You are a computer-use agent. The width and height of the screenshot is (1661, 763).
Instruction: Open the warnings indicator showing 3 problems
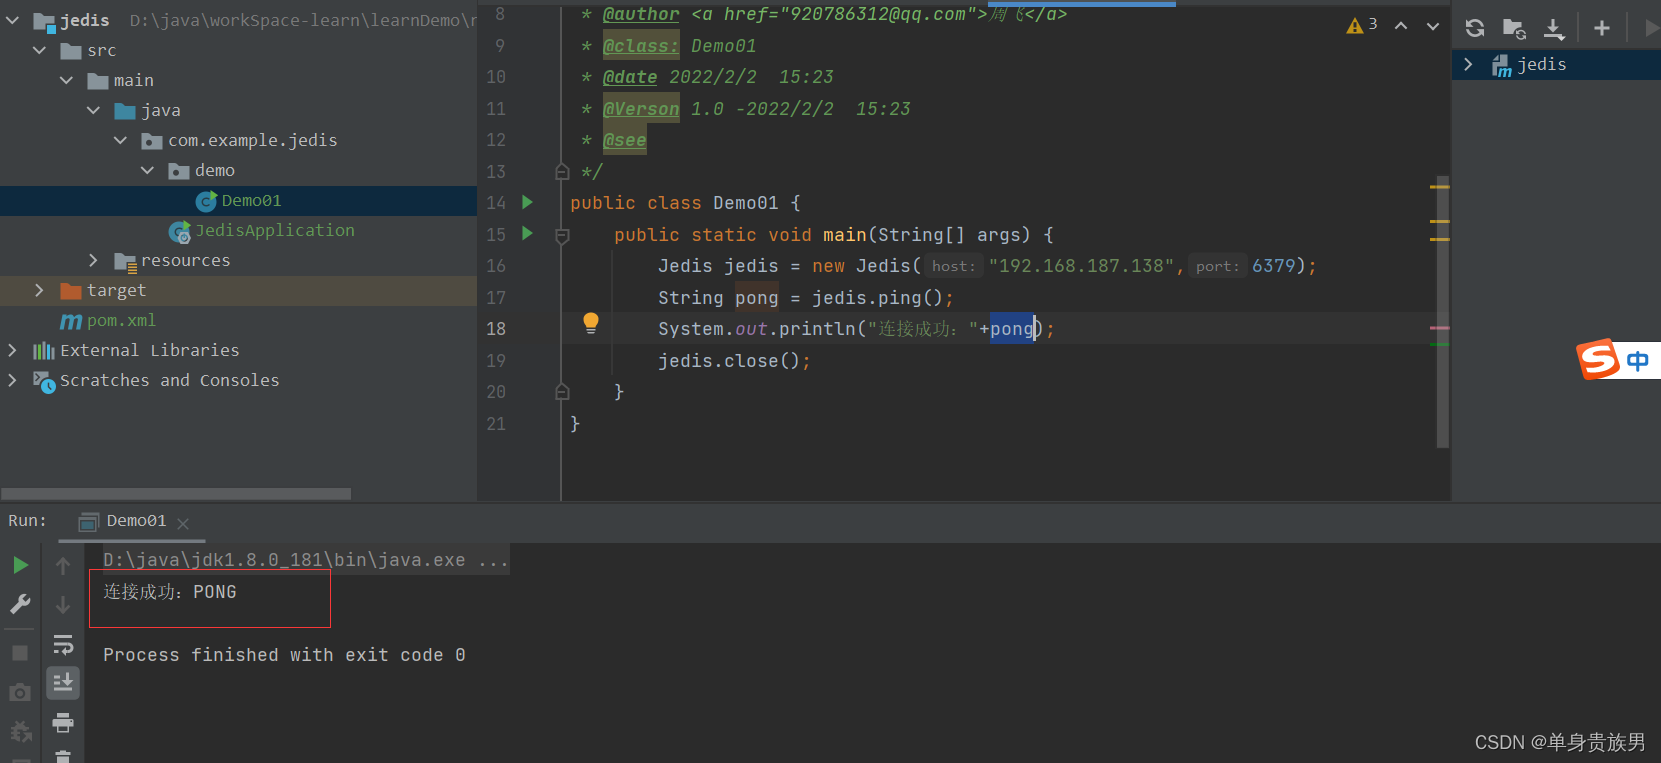coord(1362,25)
